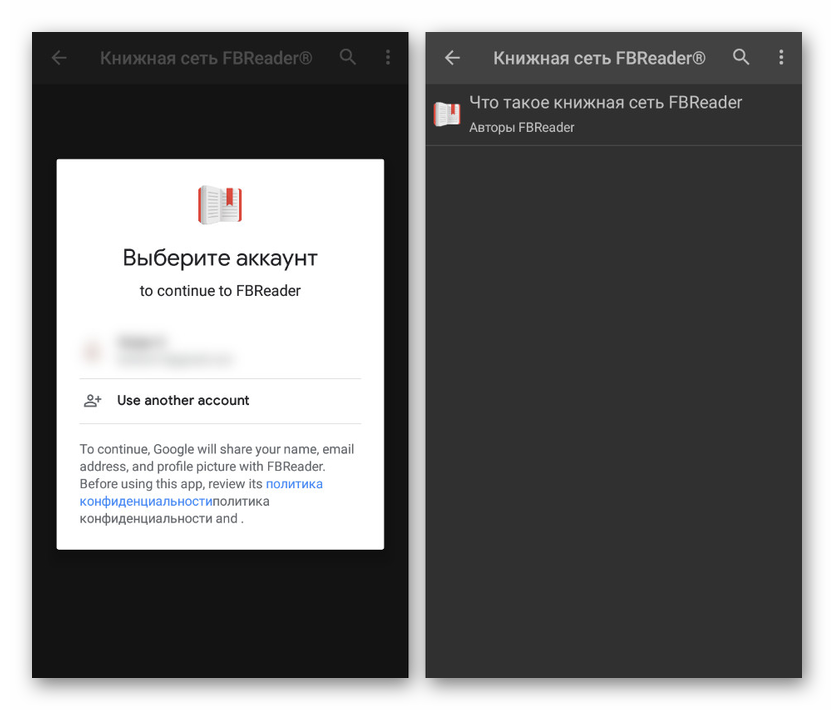Open 'Что такое книжная сеть FBReader' book entry

click(x=613, y=114)
